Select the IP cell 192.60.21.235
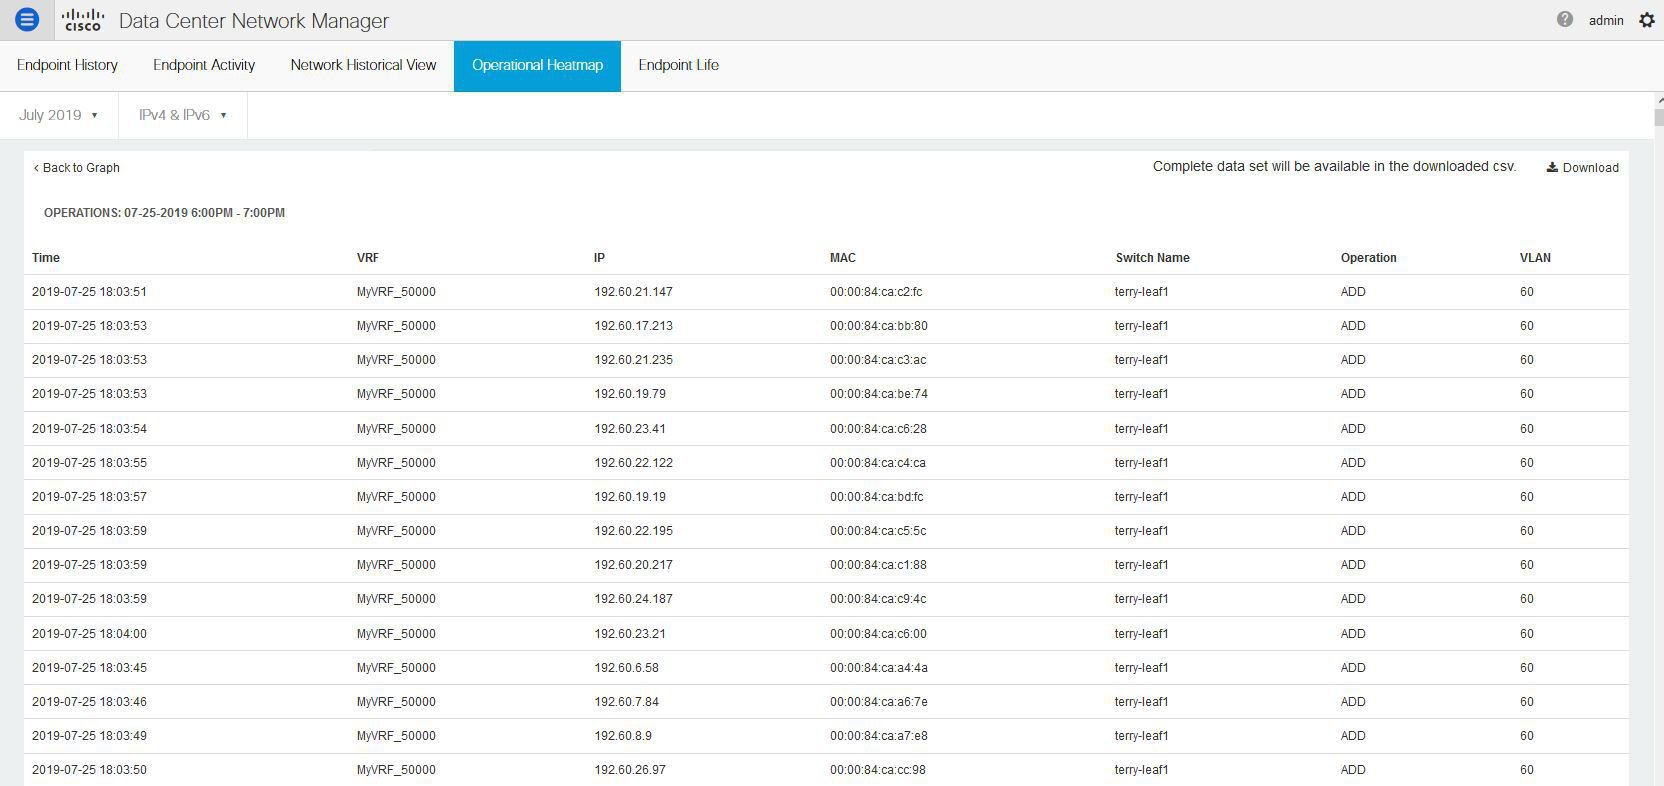The image size is (1664, 786). (633, 360)
